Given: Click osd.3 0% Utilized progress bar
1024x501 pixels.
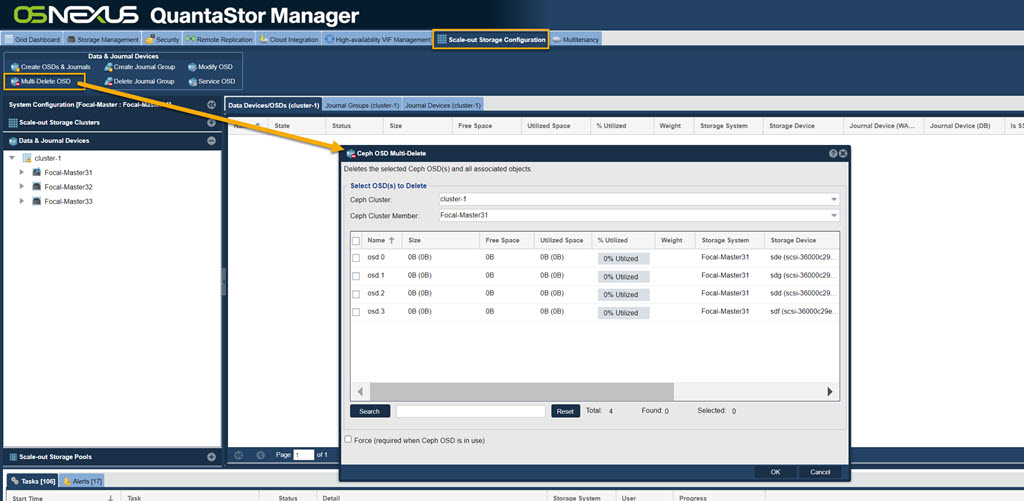Looking at the screenshot, I should [x=624, y=313].
